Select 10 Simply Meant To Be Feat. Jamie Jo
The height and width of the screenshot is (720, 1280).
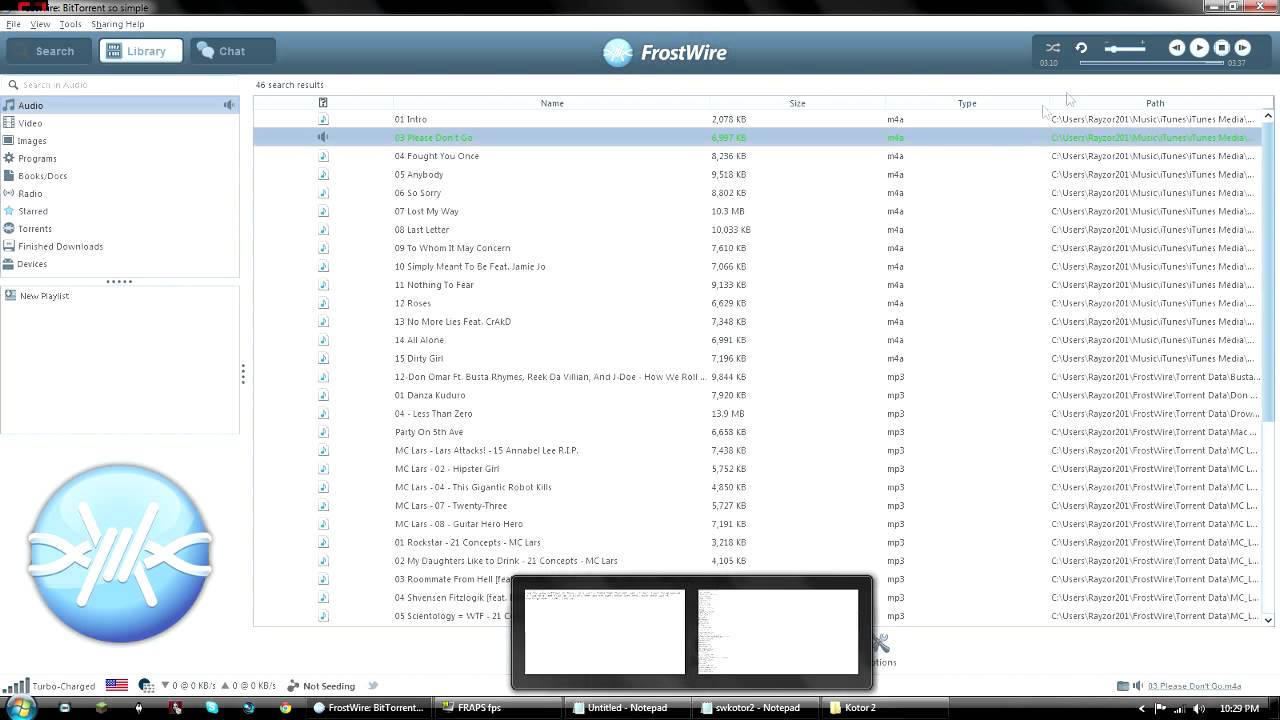tap(758, 266)
